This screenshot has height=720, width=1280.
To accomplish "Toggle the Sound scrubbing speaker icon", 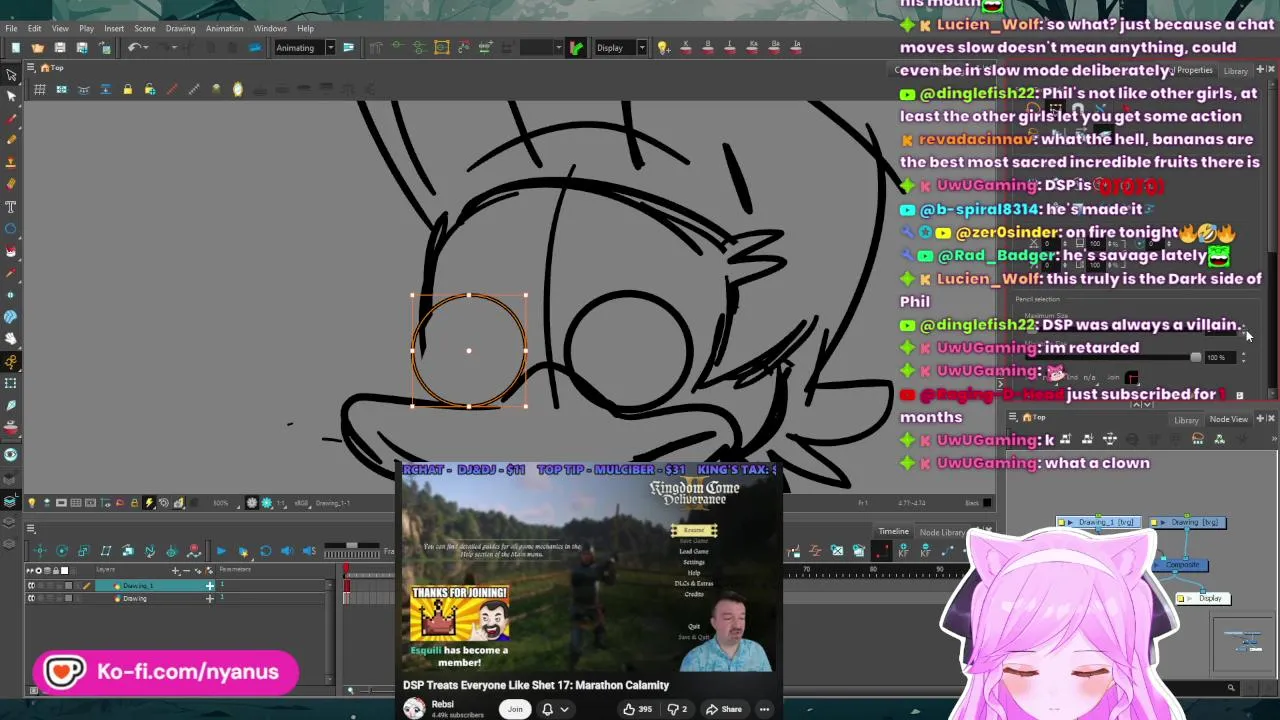I will tap(309, 551).
